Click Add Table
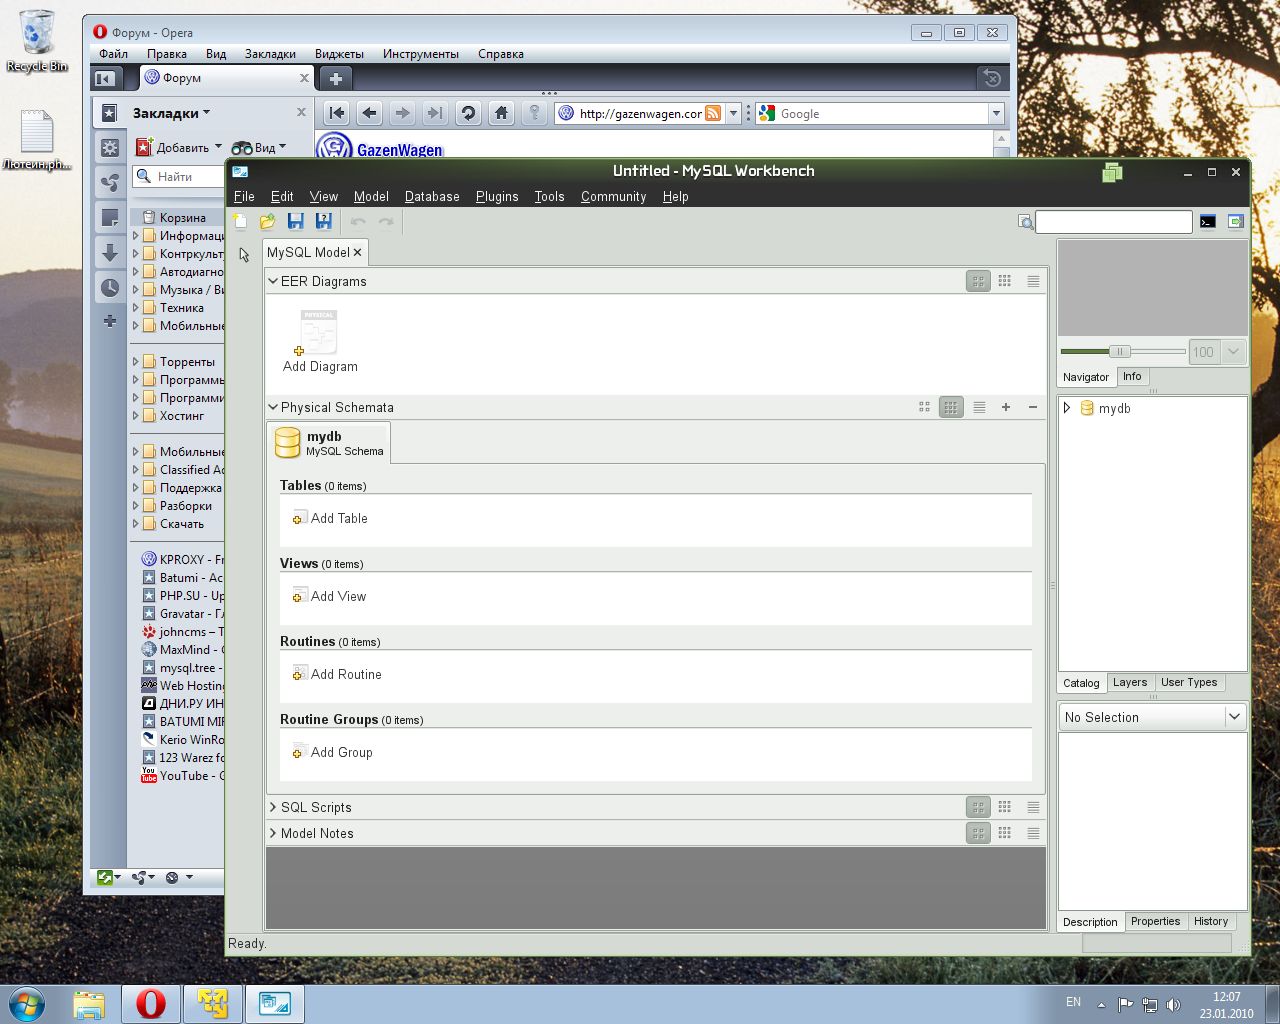This screenshot has width=1280, height=1024. (330, 518)
